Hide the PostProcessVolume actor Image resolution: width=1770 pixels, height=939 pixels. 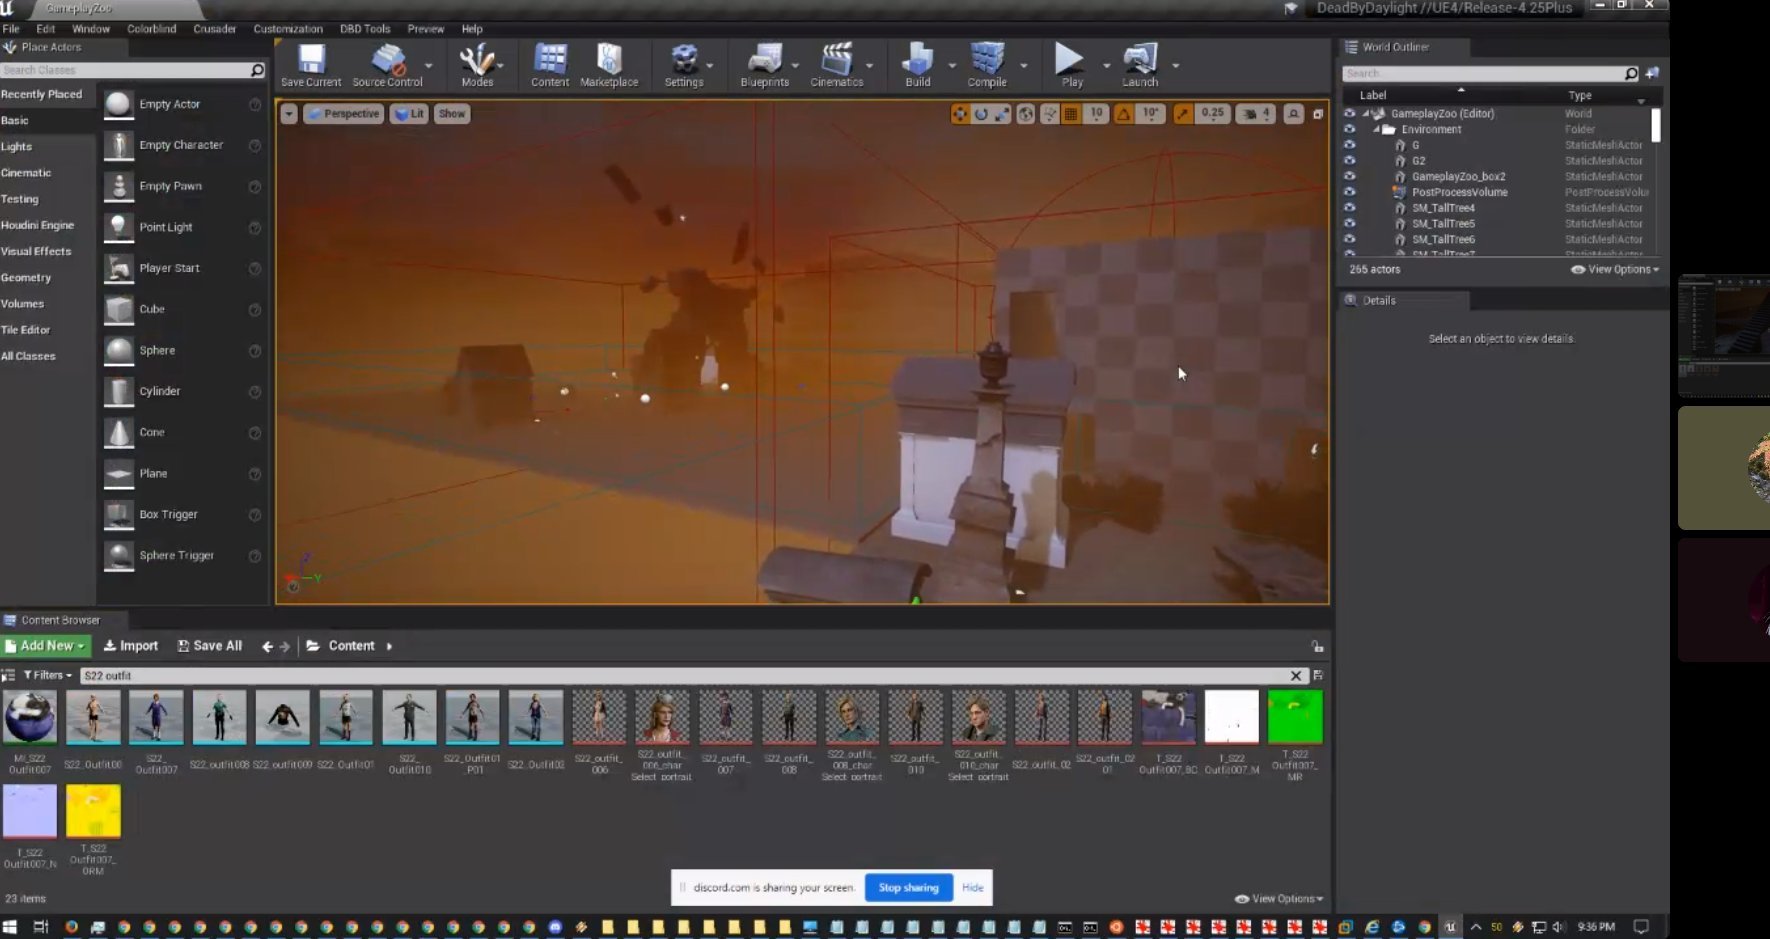tap(1349, 192)
